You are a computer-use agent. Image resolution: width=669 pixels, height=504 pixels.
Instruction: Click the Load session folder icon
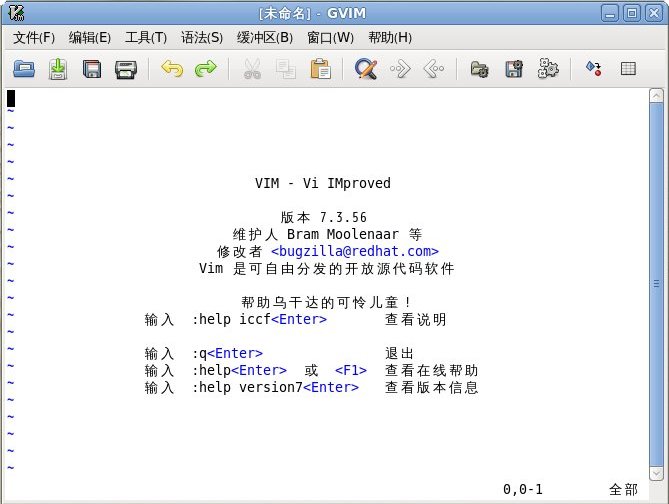(480, 69)
